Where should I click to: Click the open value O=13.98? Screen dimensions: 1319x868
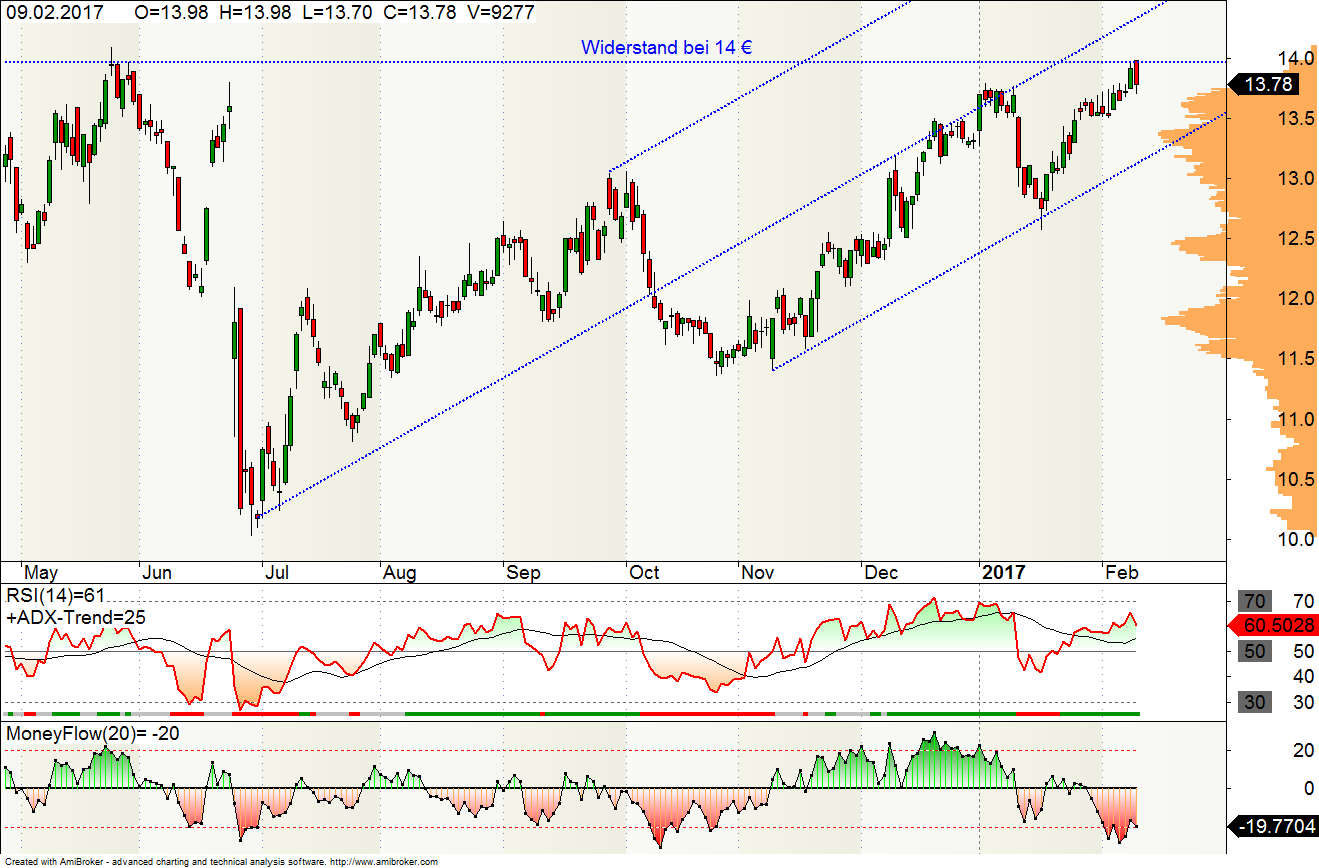point(171,12)
